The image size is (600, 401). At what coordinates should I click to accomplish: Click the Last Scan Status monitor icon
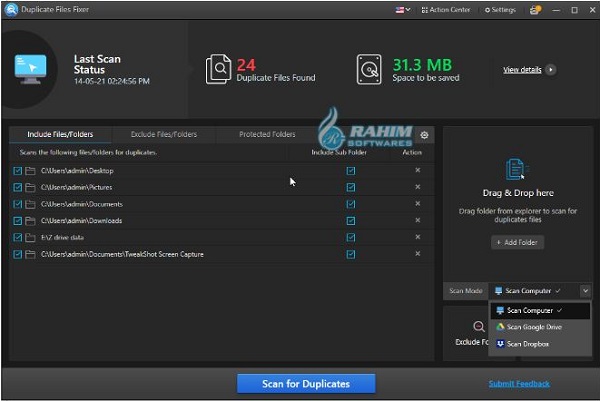click(x=31, y=69)
